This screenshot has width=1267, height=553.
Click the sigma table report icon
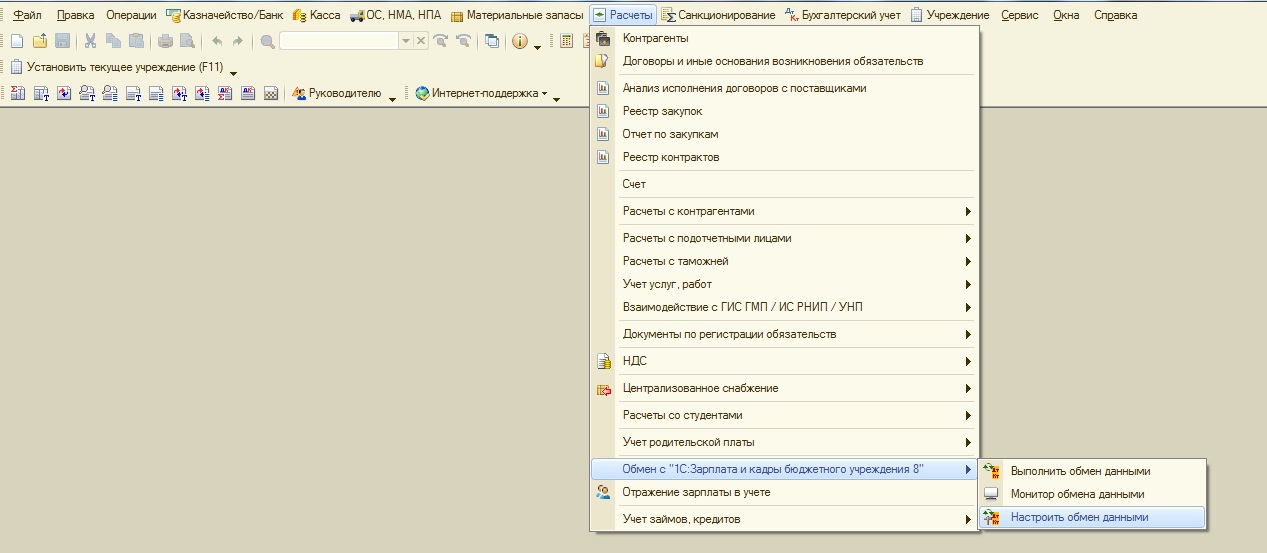17,94
